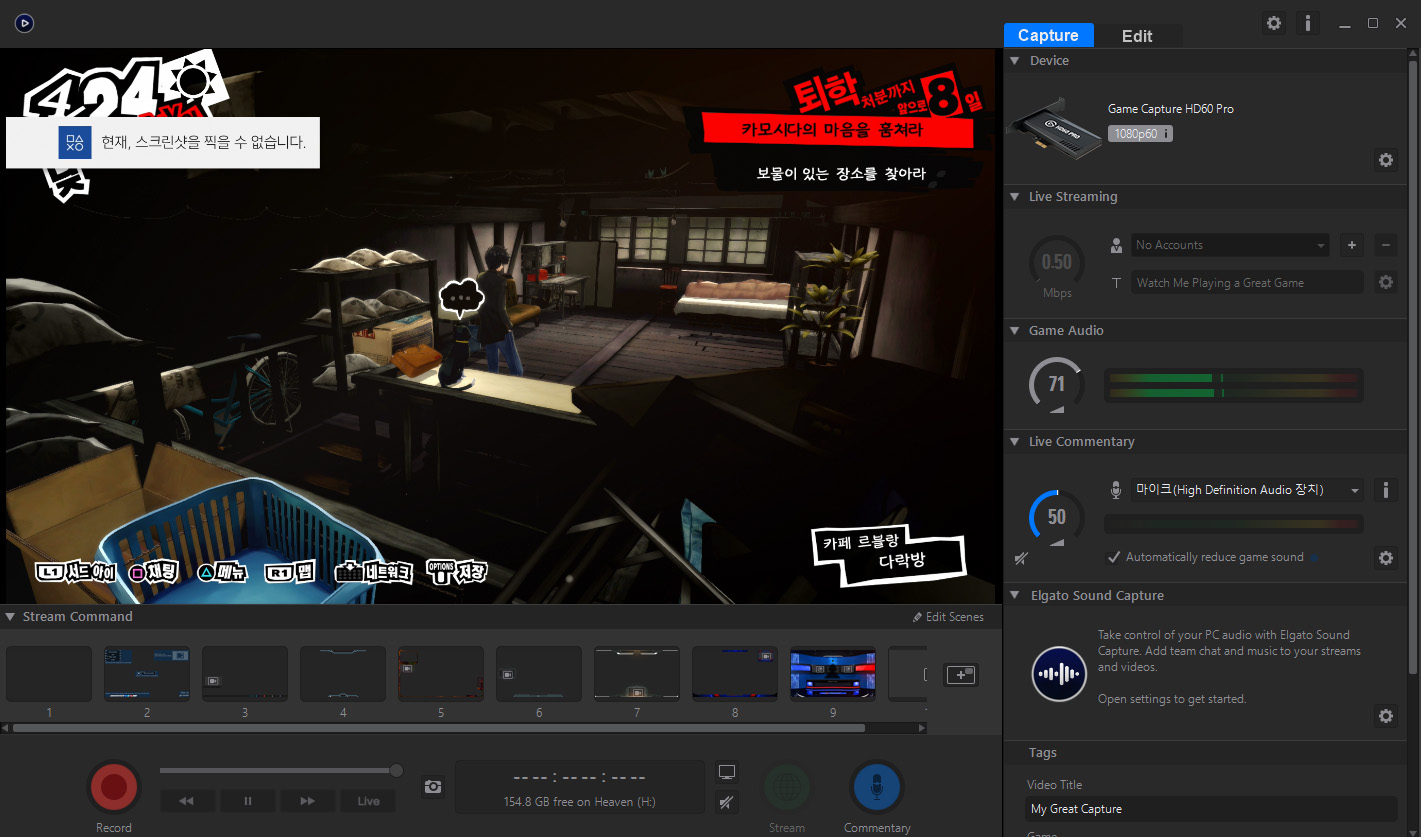Viewport: 1421px width, 837px height.
Task: Select scene thumbnail 5
Action: coord(441,674)
